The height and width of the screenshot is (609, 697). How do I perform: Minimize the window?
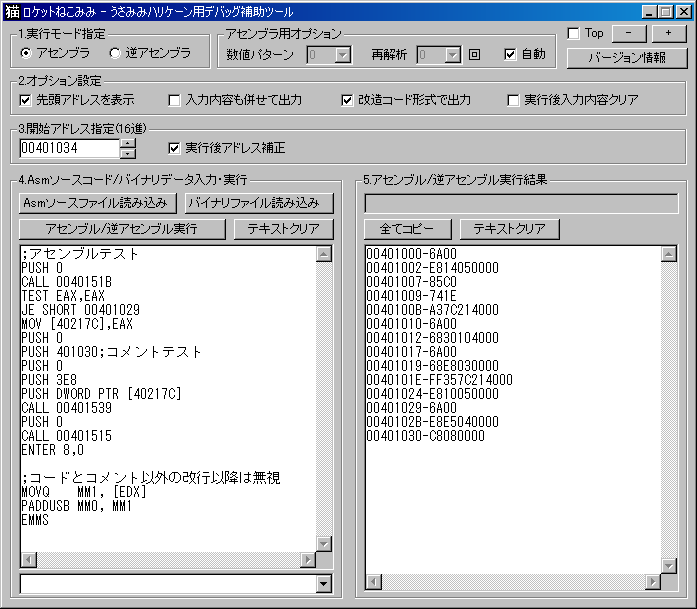(649, 12)
